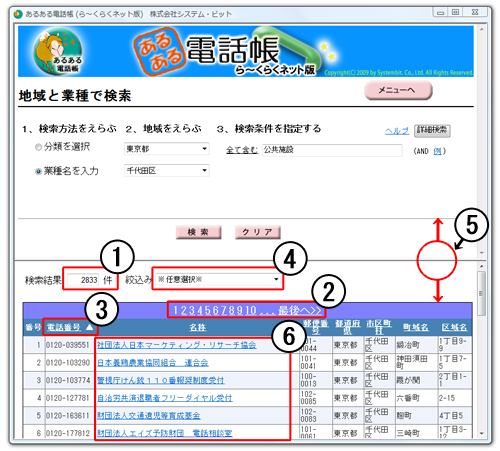The height and width of the screenshot is (451, 500).
Task: Sort by the 区域名 column header
Action: point(454,328)
